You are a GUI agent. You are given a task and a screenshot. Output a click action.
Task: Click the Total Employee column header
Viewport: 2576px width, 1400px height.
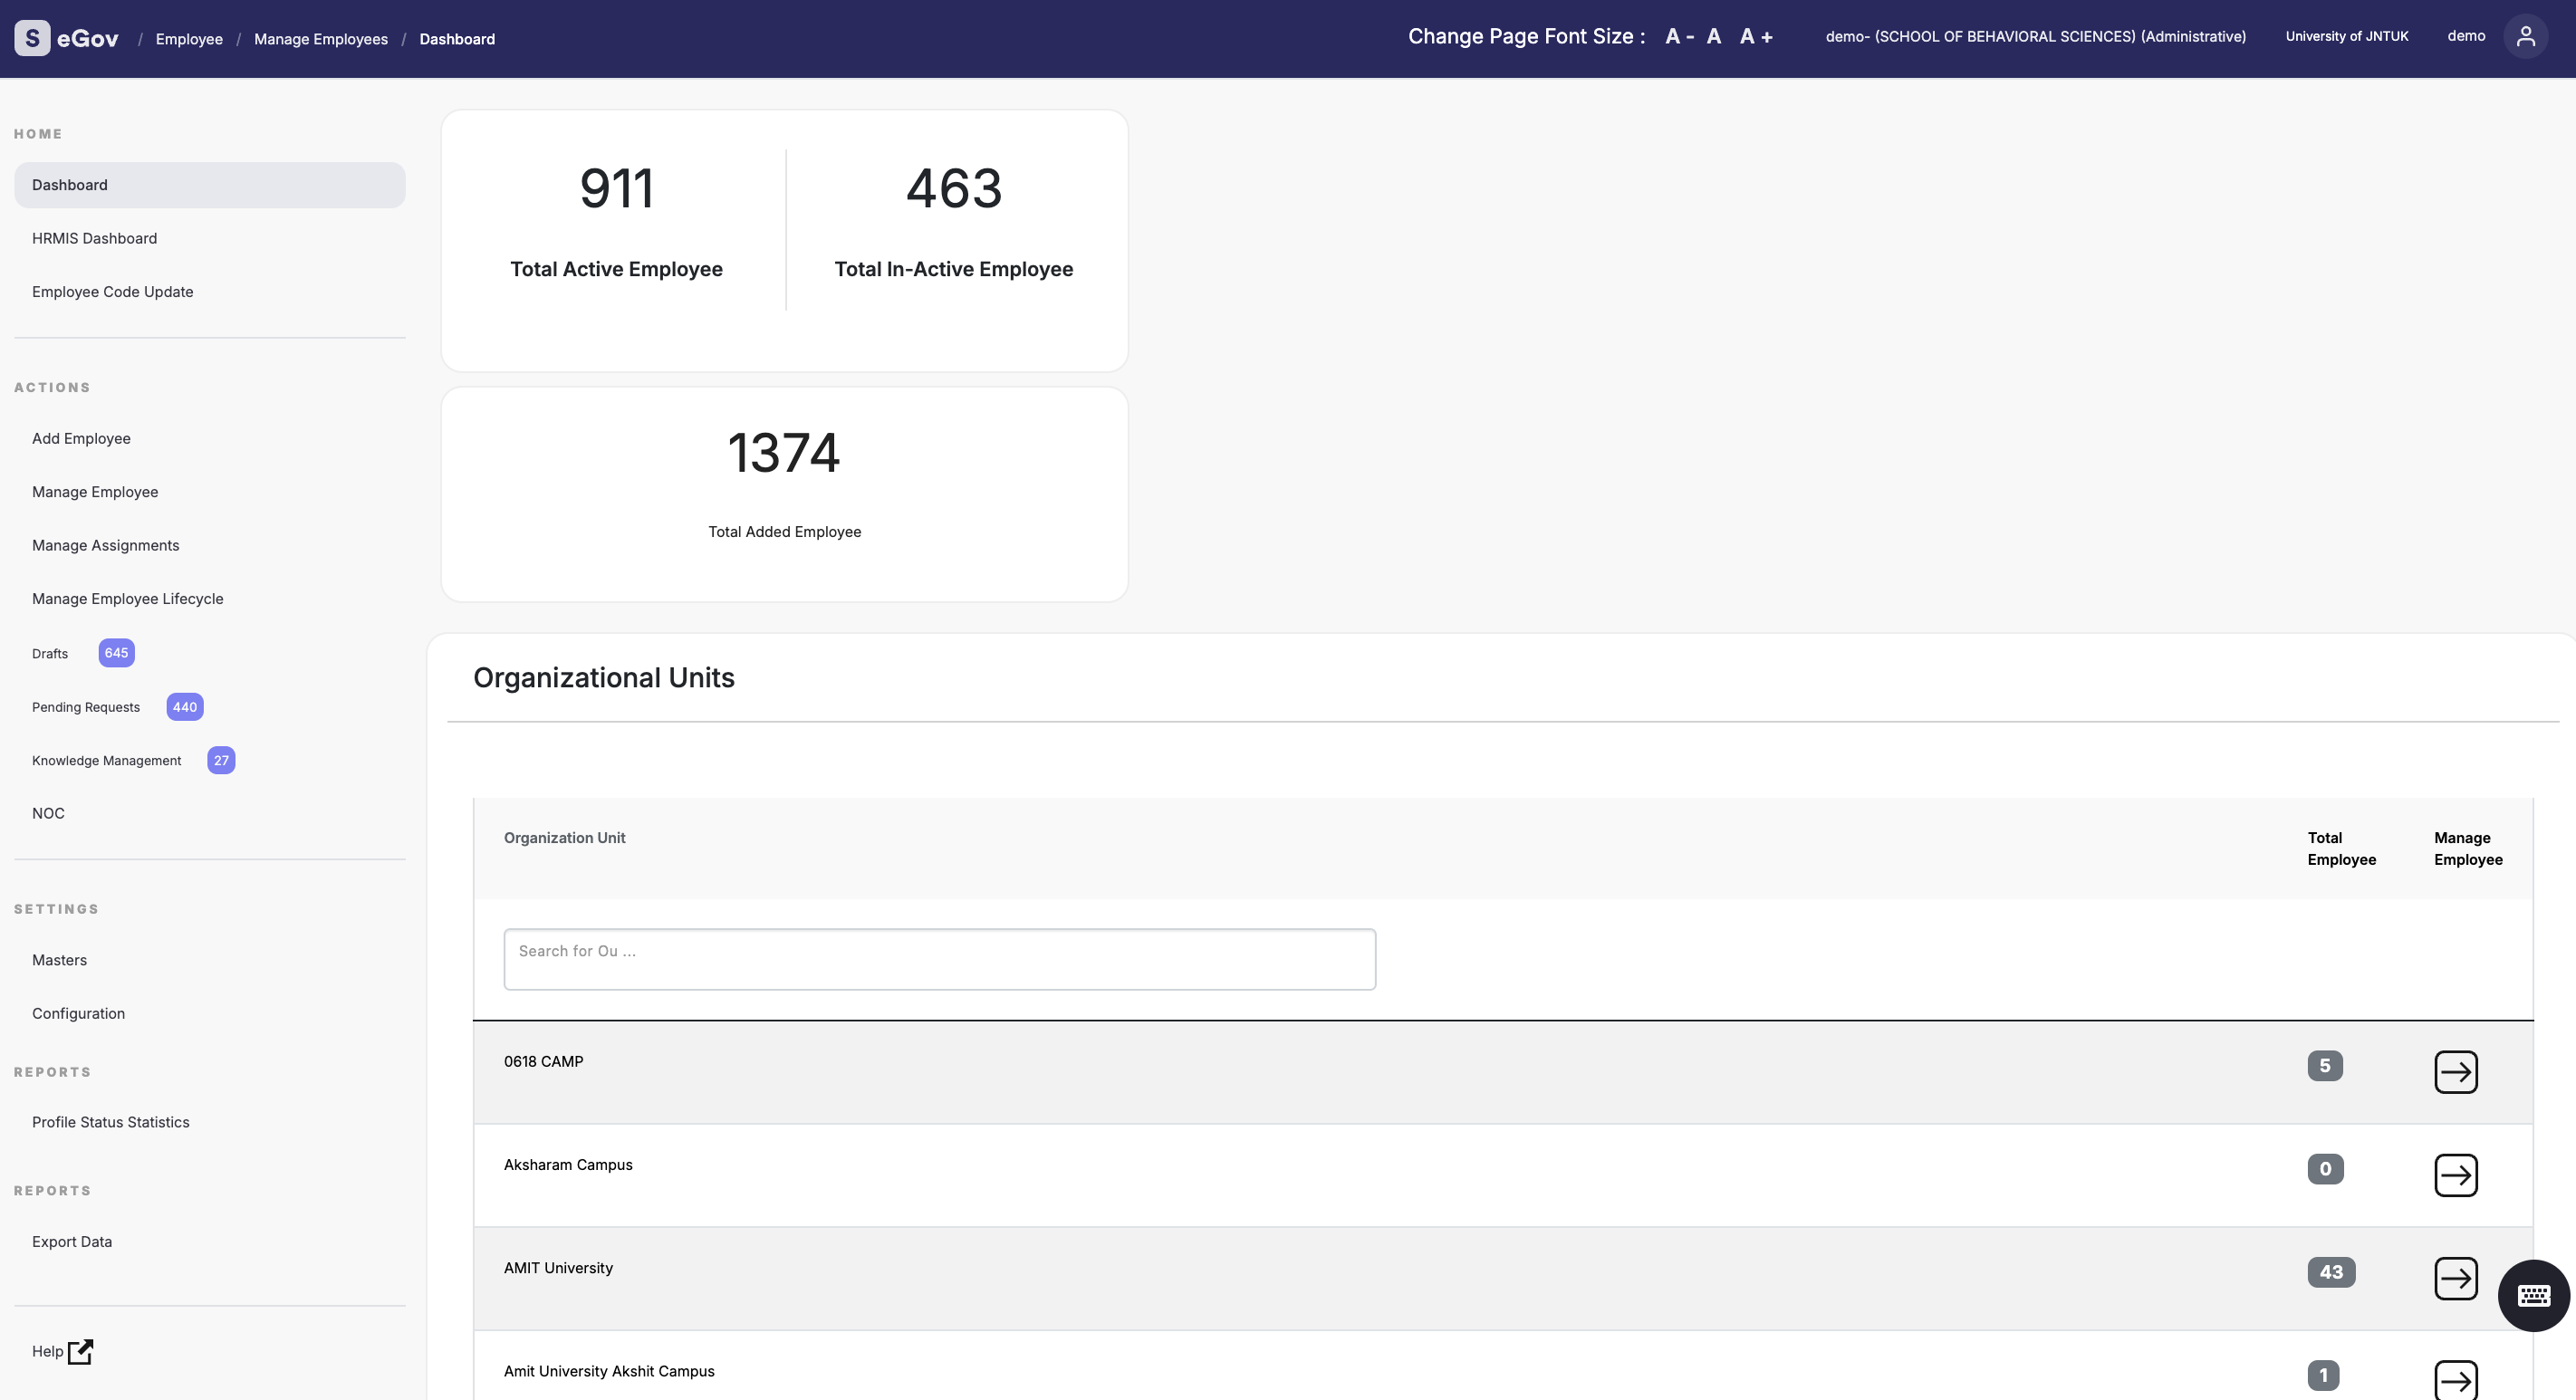pyautogui.click(x=2341, y=849)
